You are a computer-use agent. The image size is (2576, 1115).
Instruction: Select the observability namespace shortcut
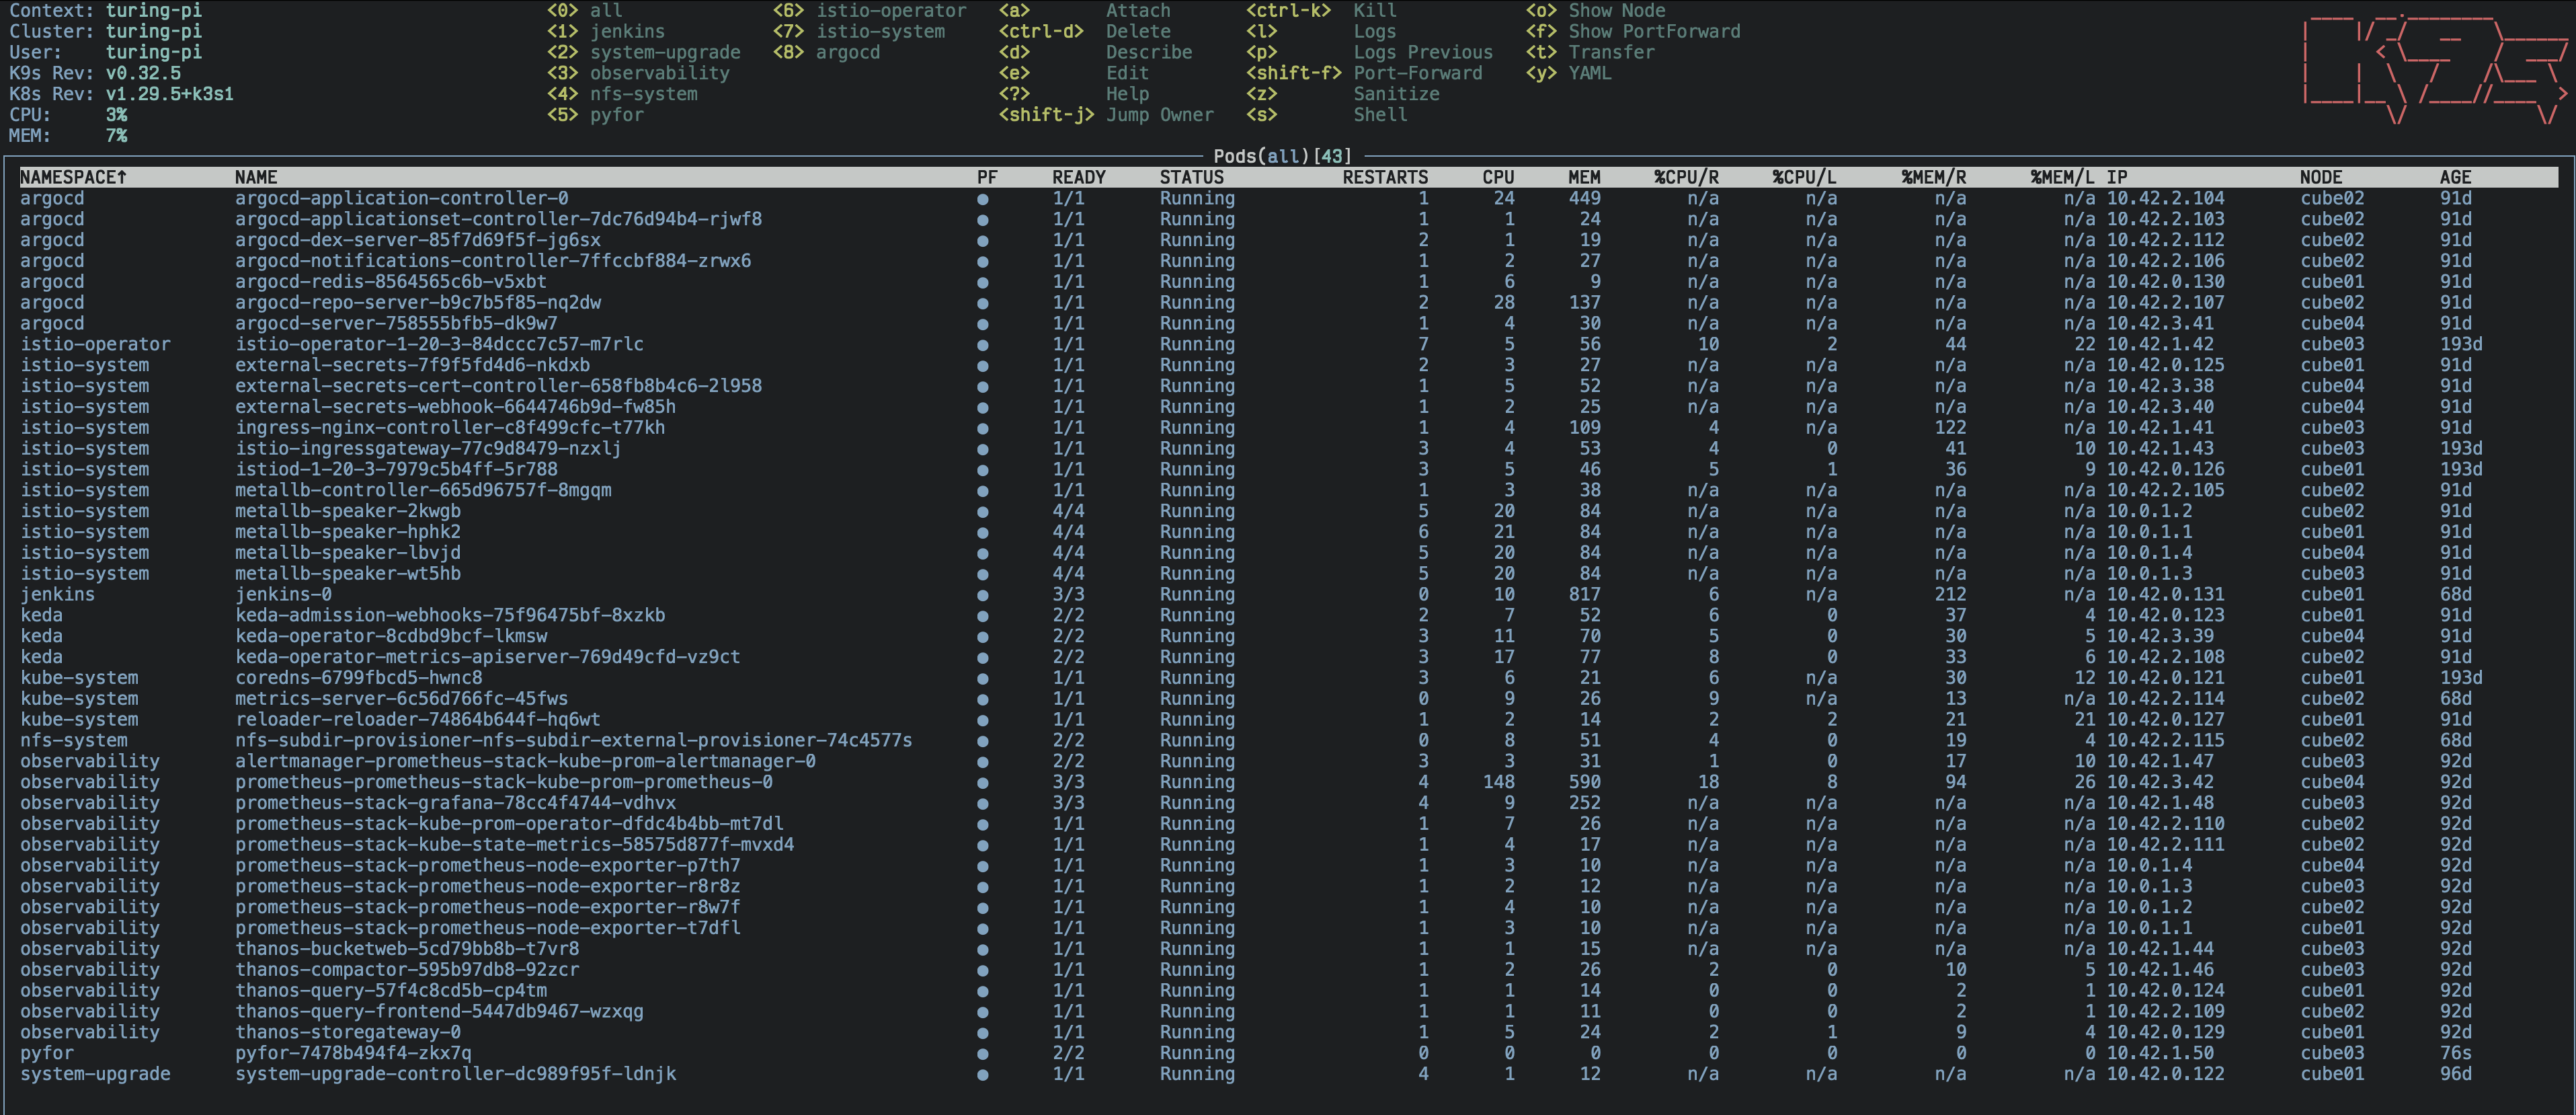coord(638,74)
